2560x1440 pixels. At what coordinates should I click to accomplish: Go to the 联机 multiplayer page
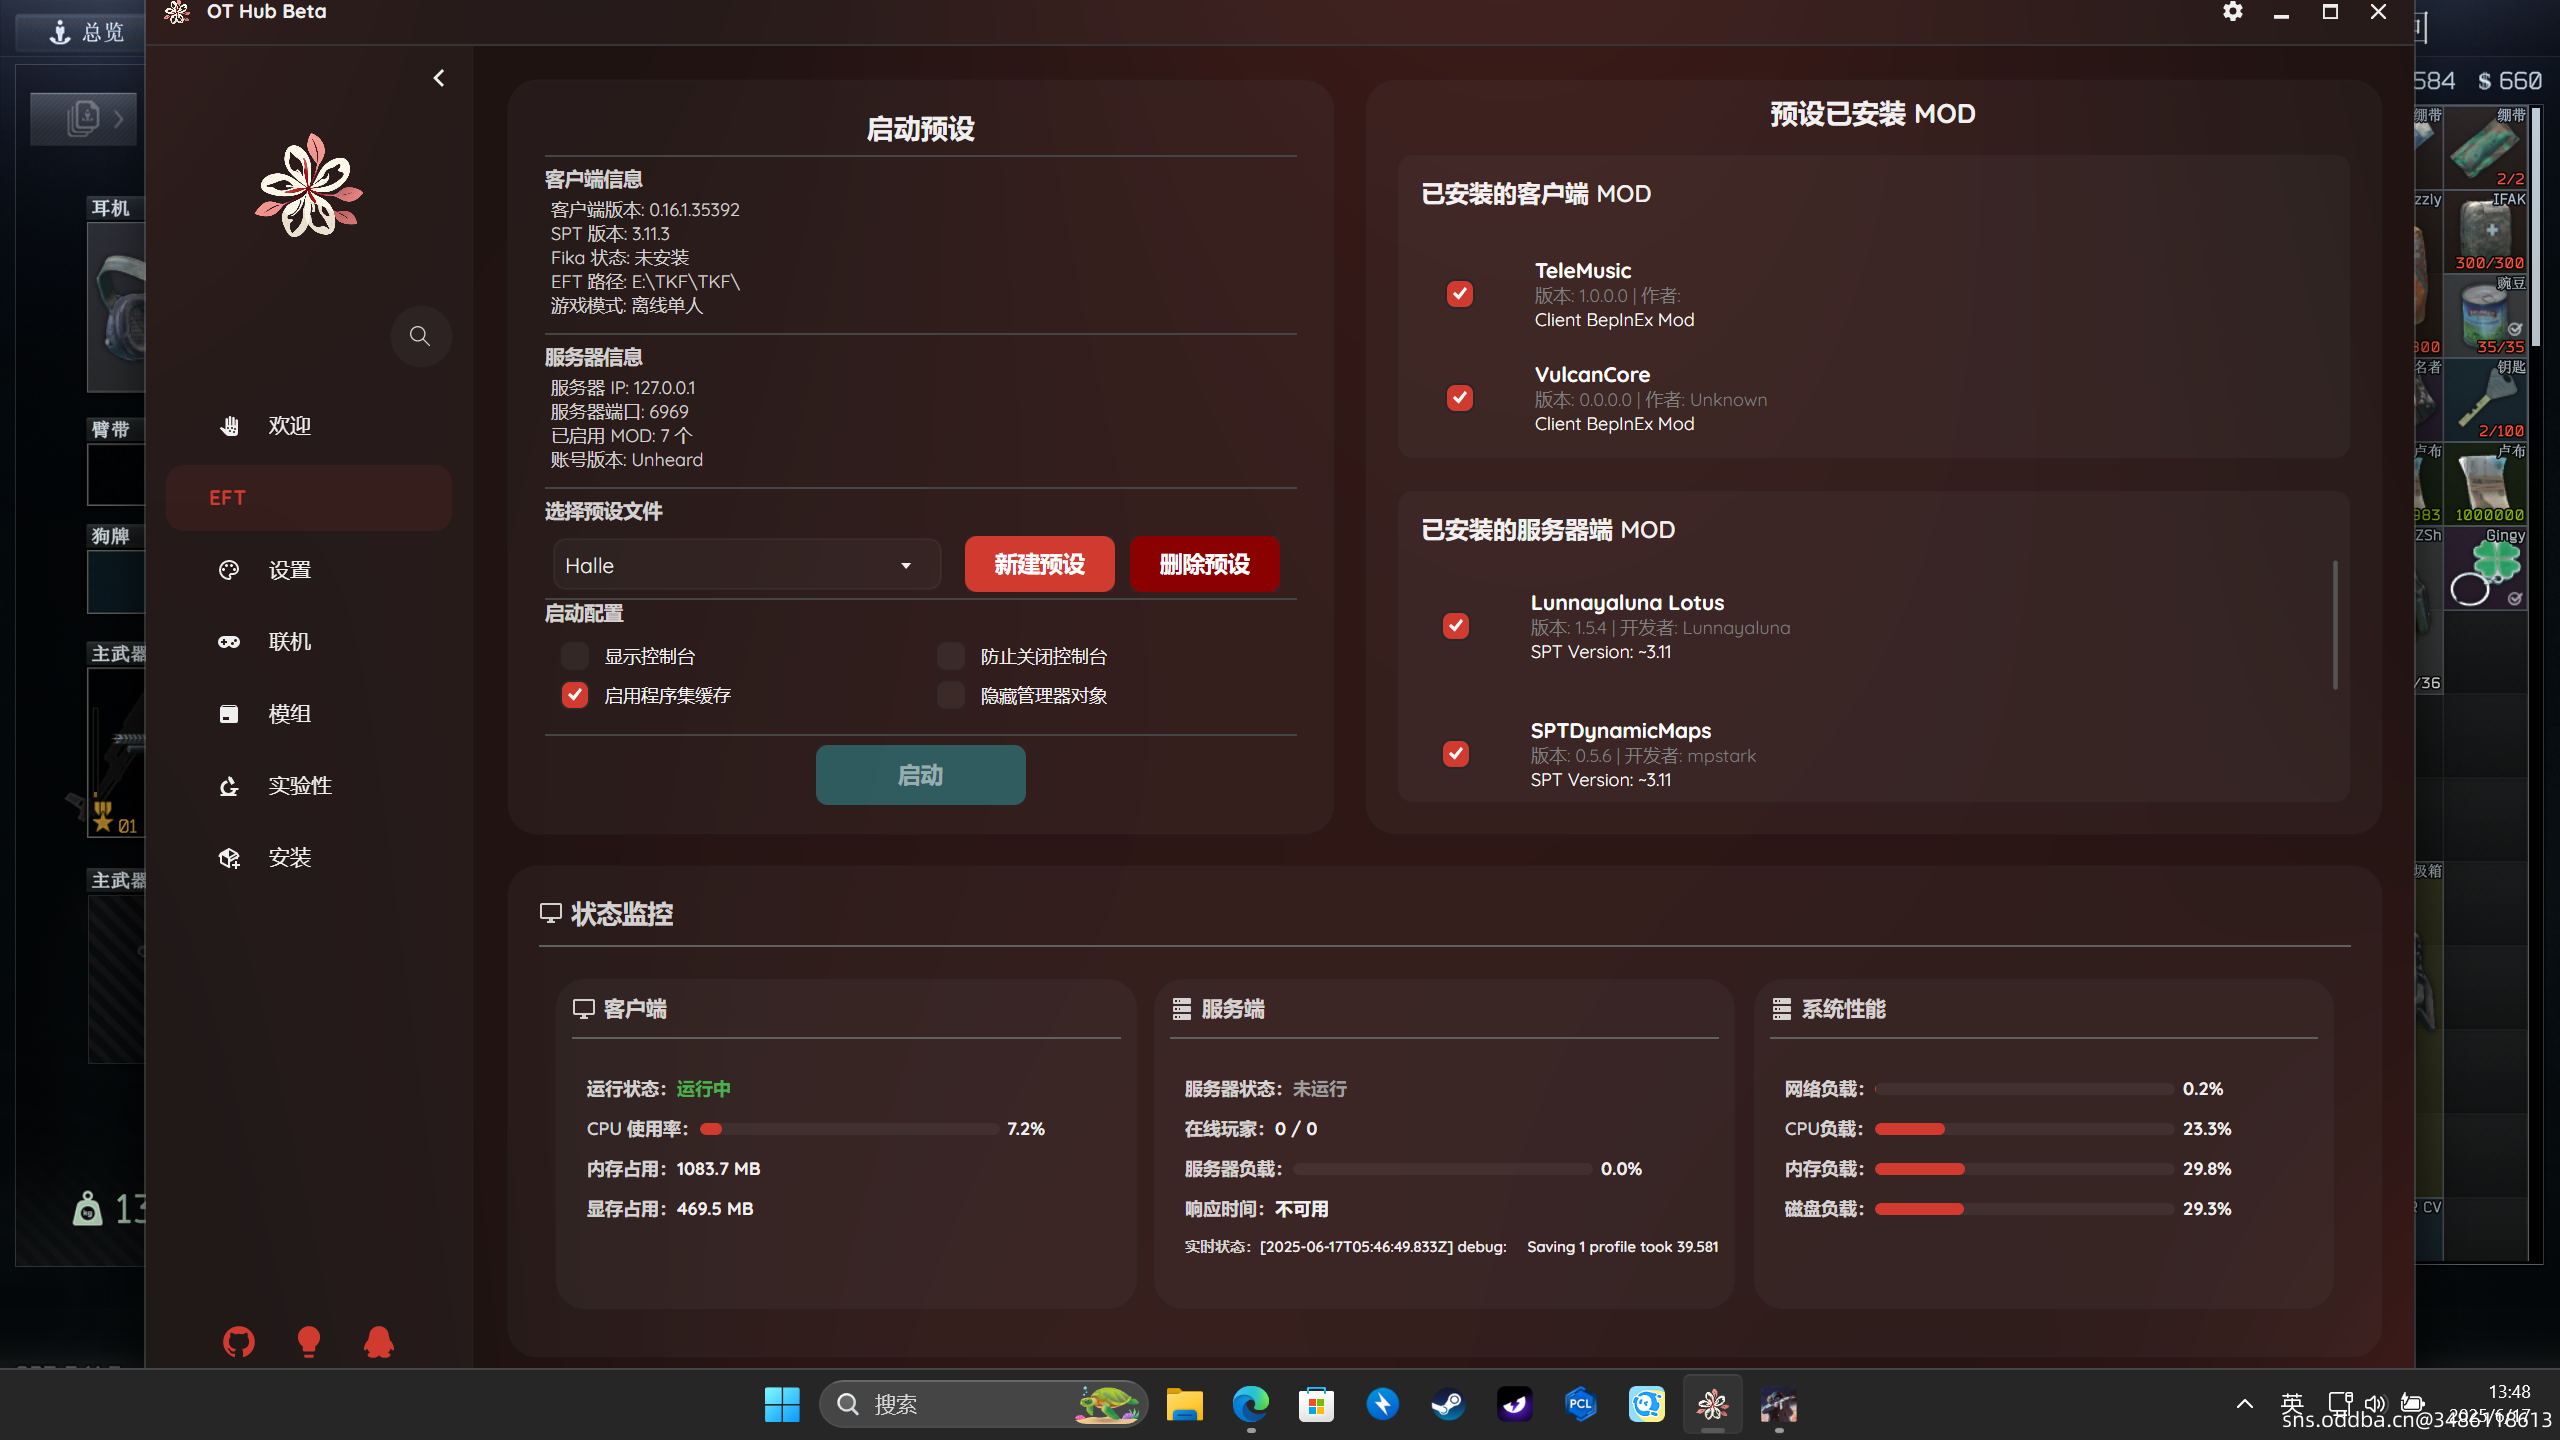[308, 642]
